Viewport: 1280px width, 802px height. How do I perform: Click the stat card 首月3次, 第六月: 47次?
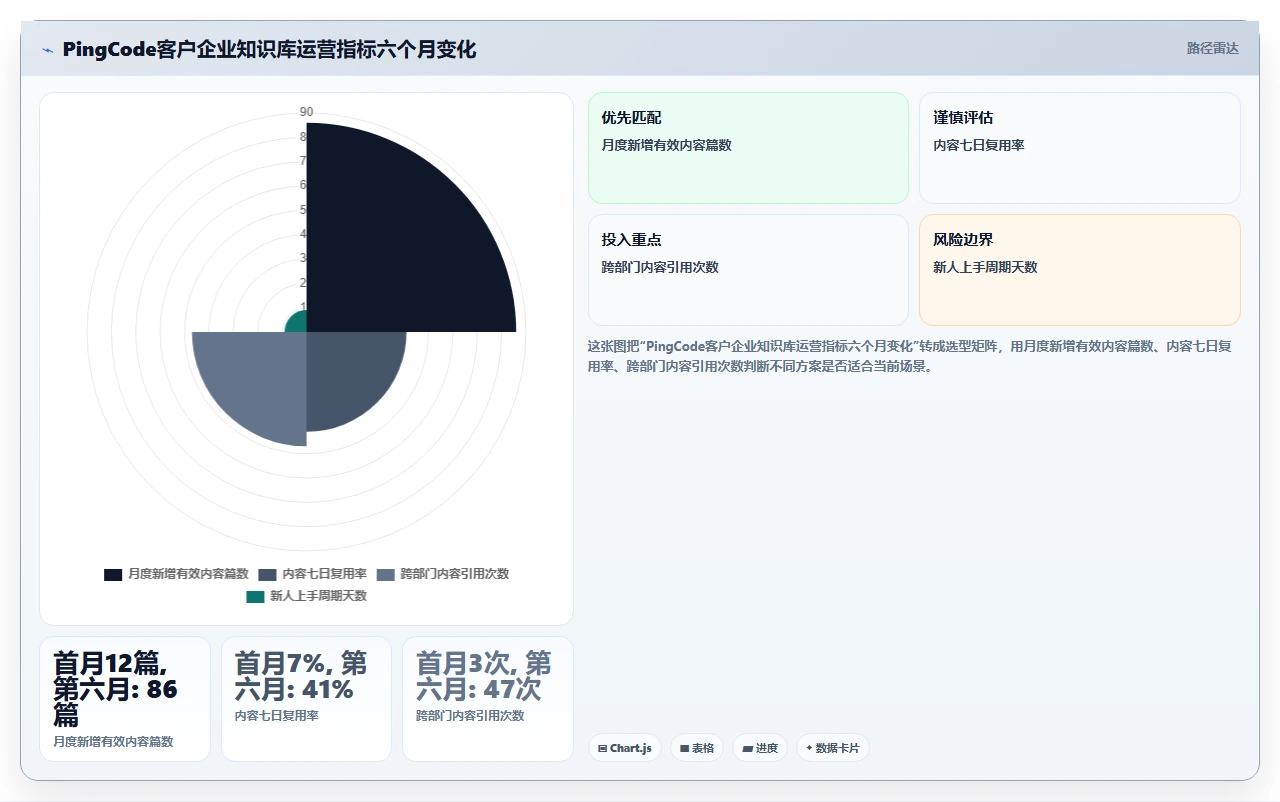[488, 699]
